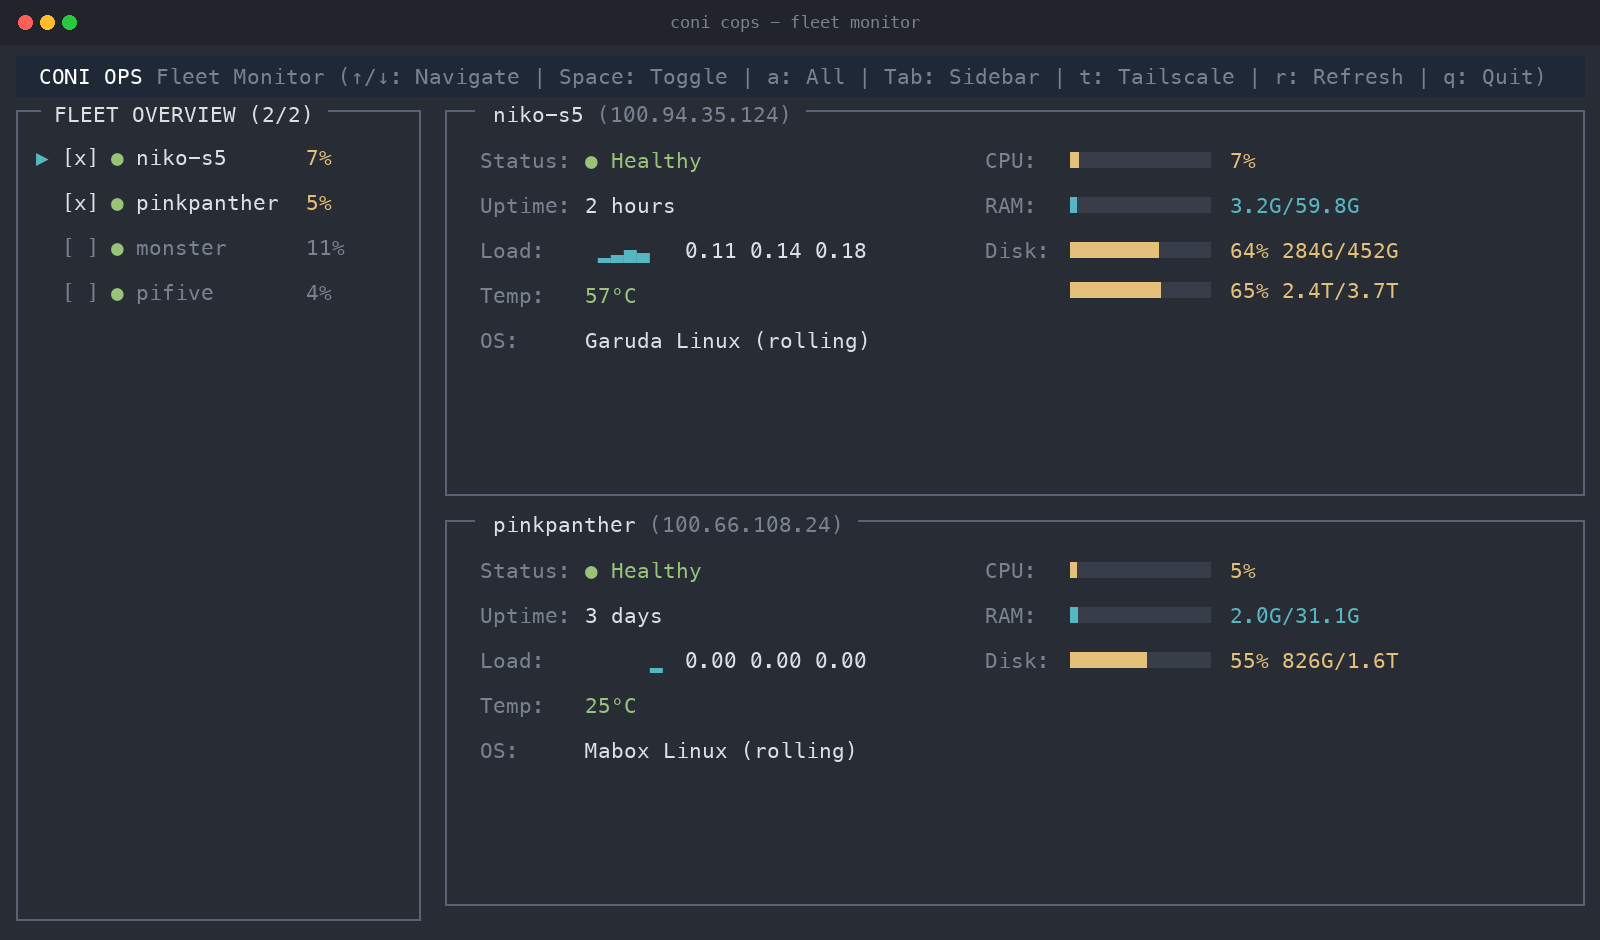Uncheck the pinkpanther checkbox
Screen dimensions: 1600x940
[80, 203]
